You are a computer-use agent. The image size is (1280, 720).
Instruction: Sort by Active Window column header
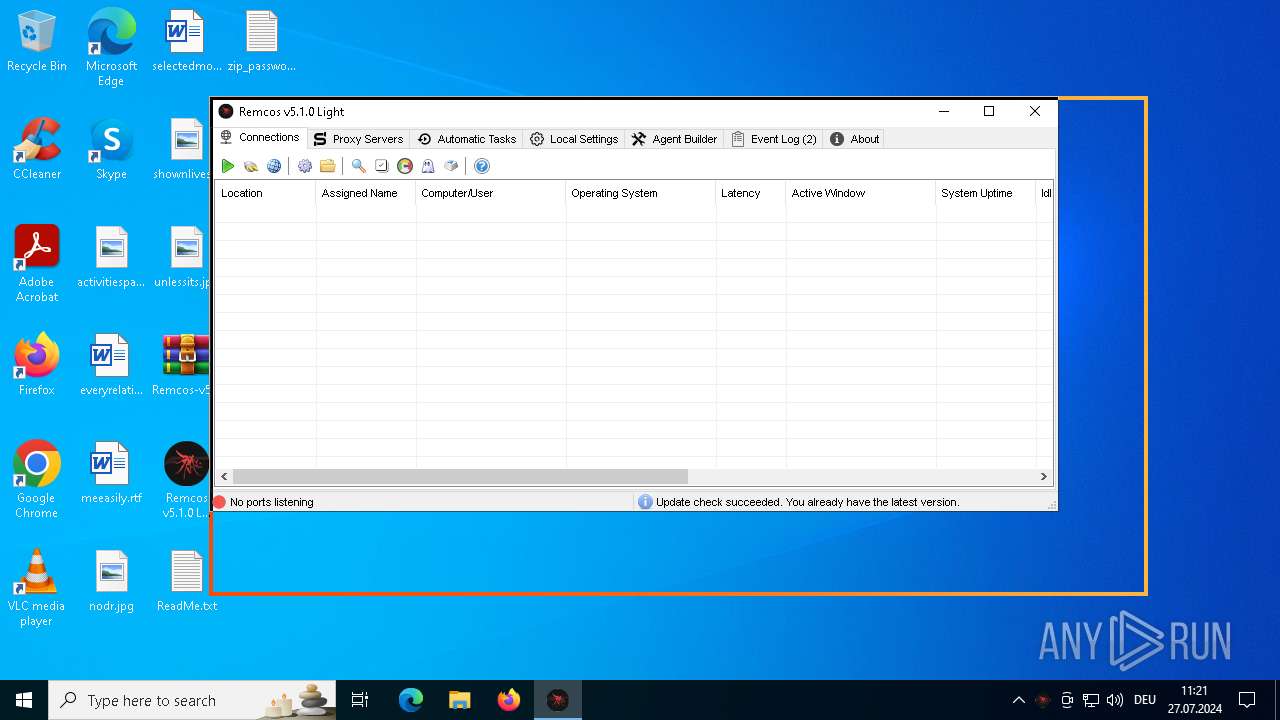861,193
